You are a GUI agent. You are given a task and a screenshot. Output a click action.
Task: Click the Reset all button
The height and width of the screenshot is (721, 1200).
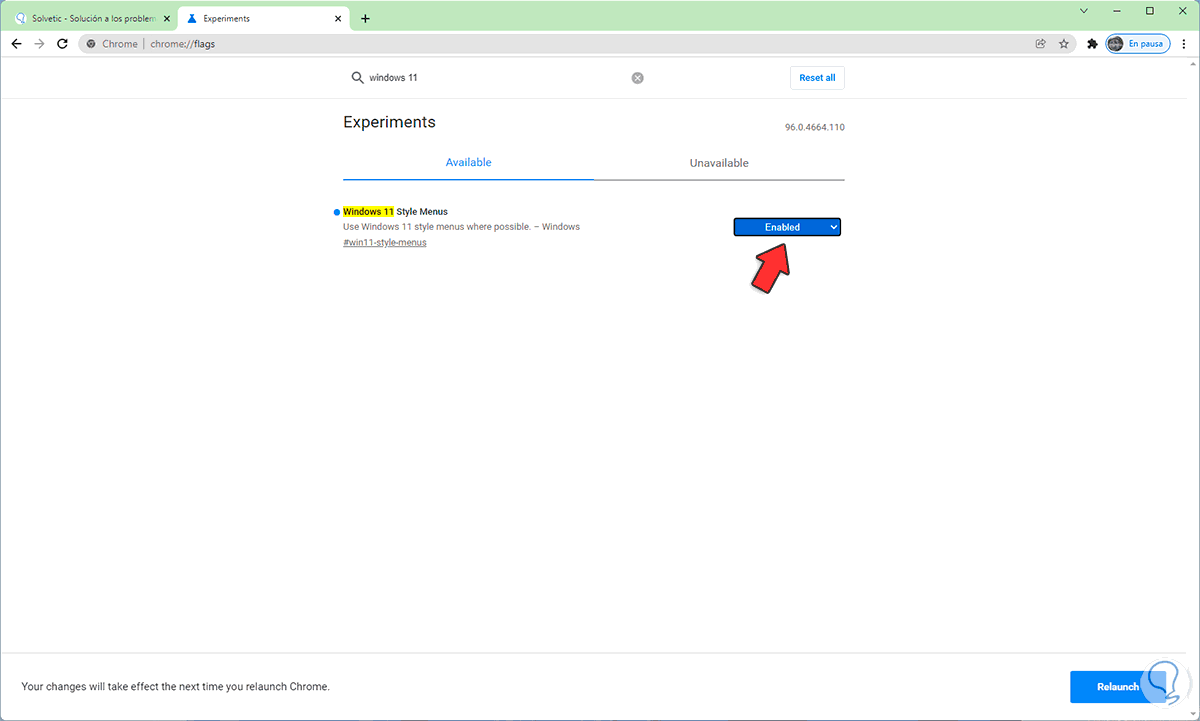click(817, 78)
